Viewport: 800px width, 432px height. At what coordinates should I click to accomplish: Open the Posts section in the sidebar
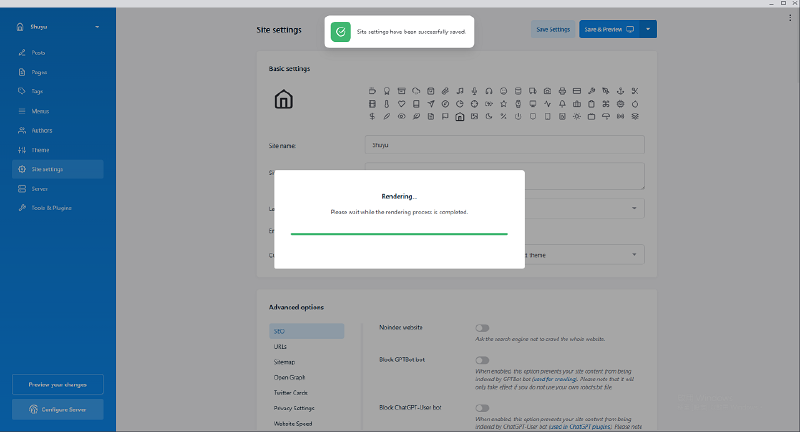coord(40,52)
